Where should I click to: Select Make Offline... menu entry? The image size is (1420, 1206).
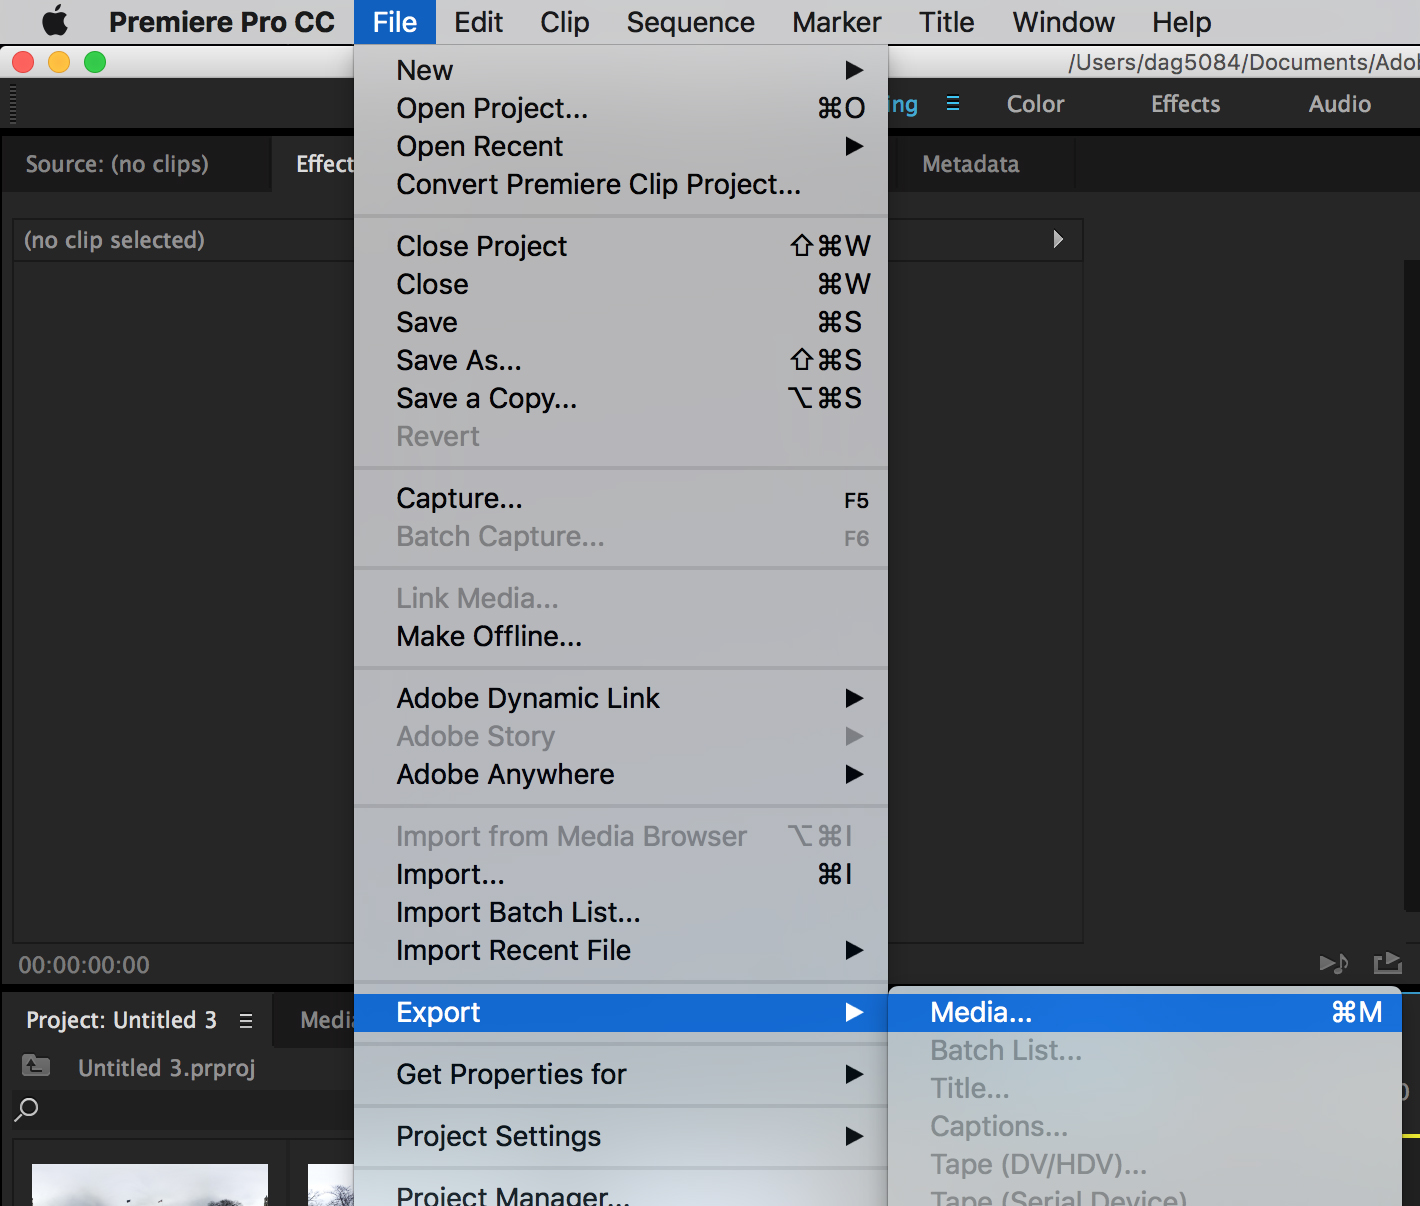tap(621, 636)
